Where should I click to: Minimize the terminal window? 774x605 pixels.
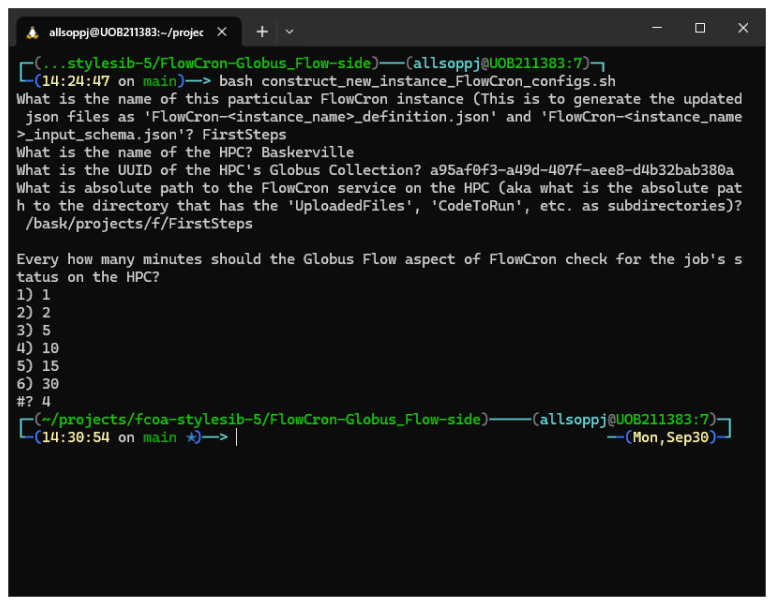click(657, 28)
